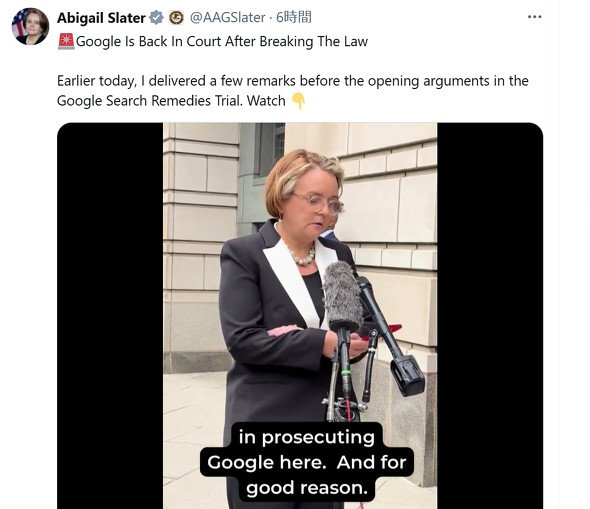Click the Justice Department seal affiliation badge
The image size is (590, 509).
(x=176, y=18)
